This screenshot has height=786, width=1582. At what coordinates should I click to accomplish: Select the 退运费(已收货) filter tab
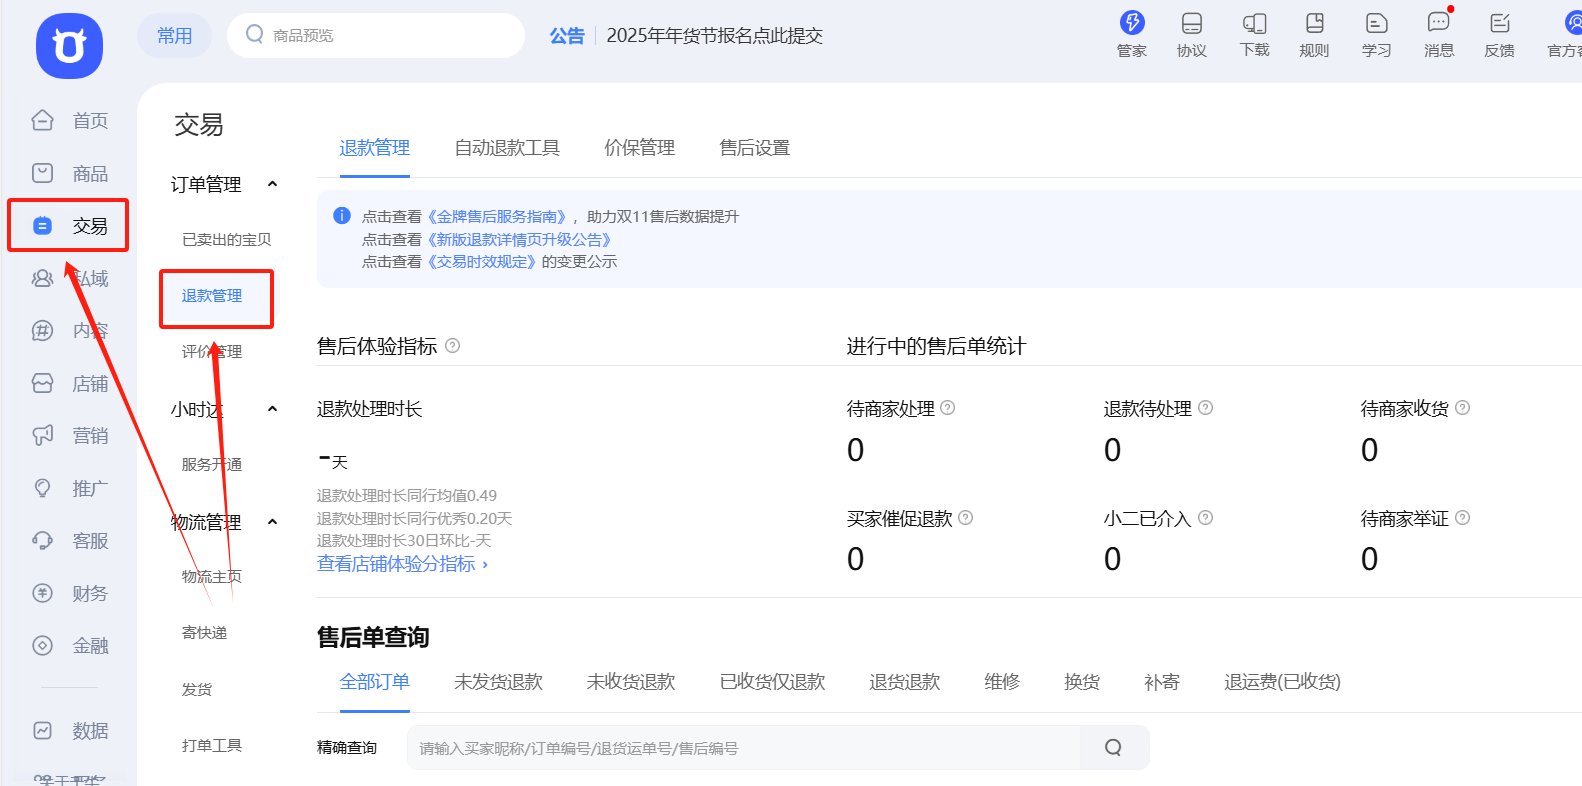point(1282,682)
